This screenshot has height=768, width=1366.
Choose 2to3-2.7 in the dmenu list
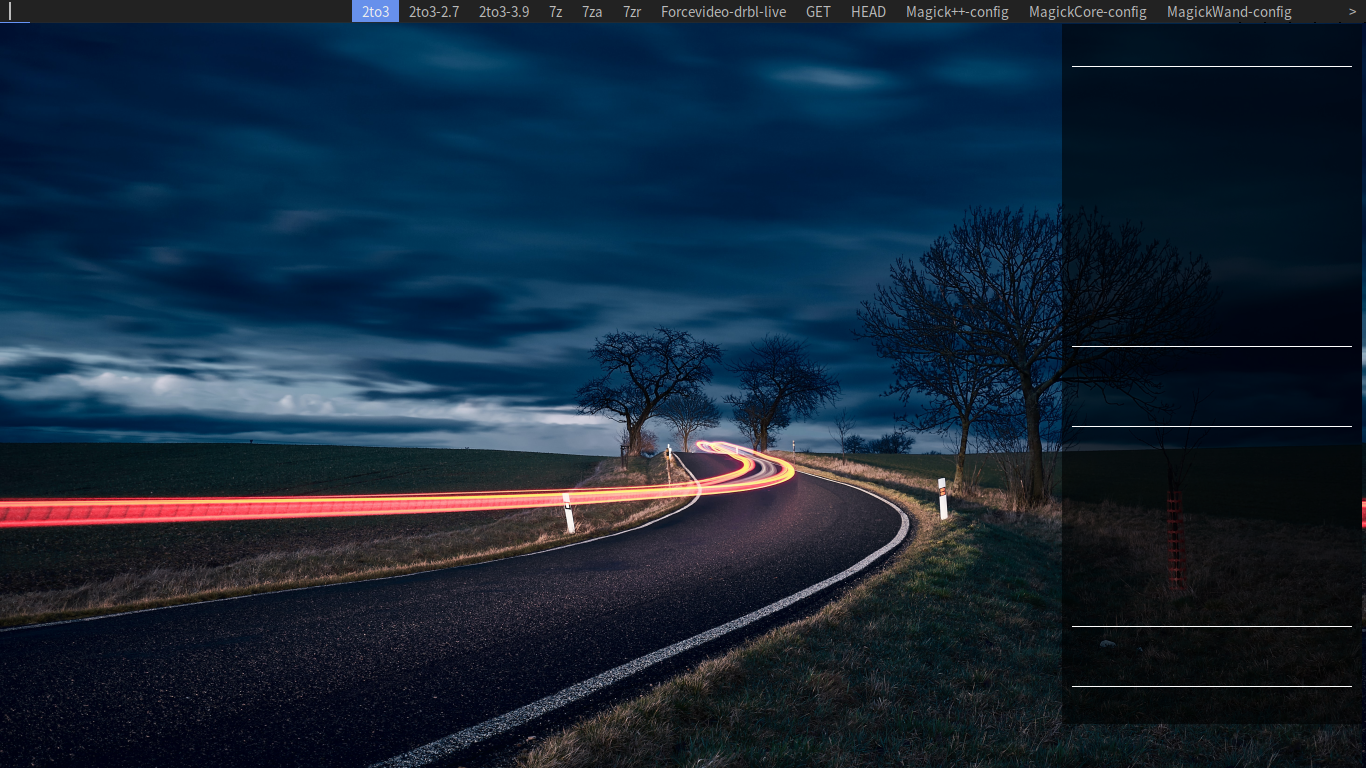434,12
